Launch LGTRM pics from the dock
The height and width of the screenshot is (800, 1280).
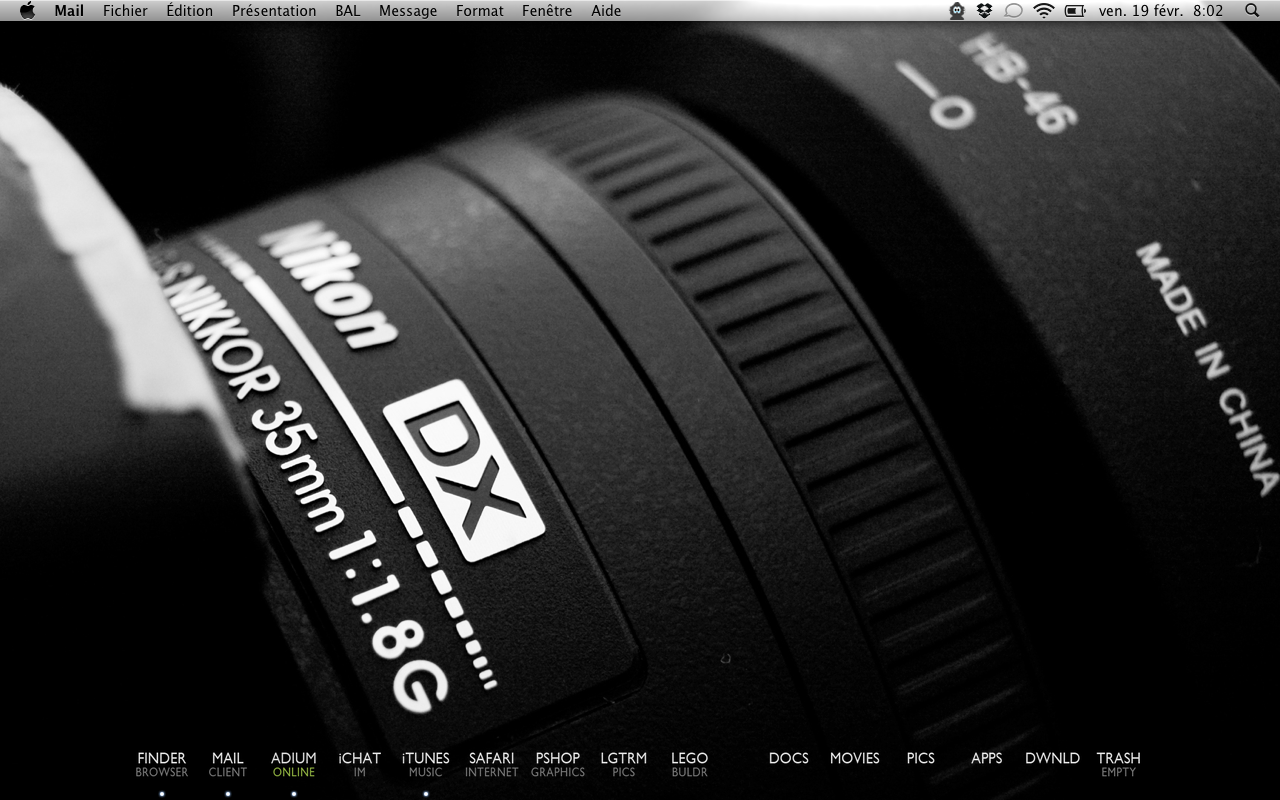624,765
